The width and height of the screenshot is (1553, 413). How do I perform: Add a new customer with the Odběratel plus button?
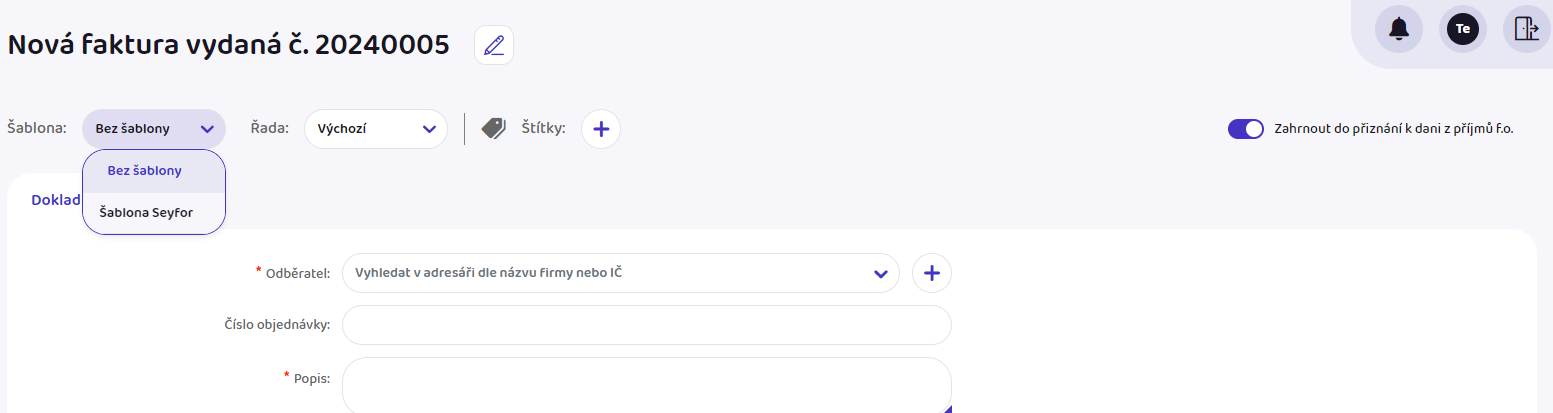point(932,273)
